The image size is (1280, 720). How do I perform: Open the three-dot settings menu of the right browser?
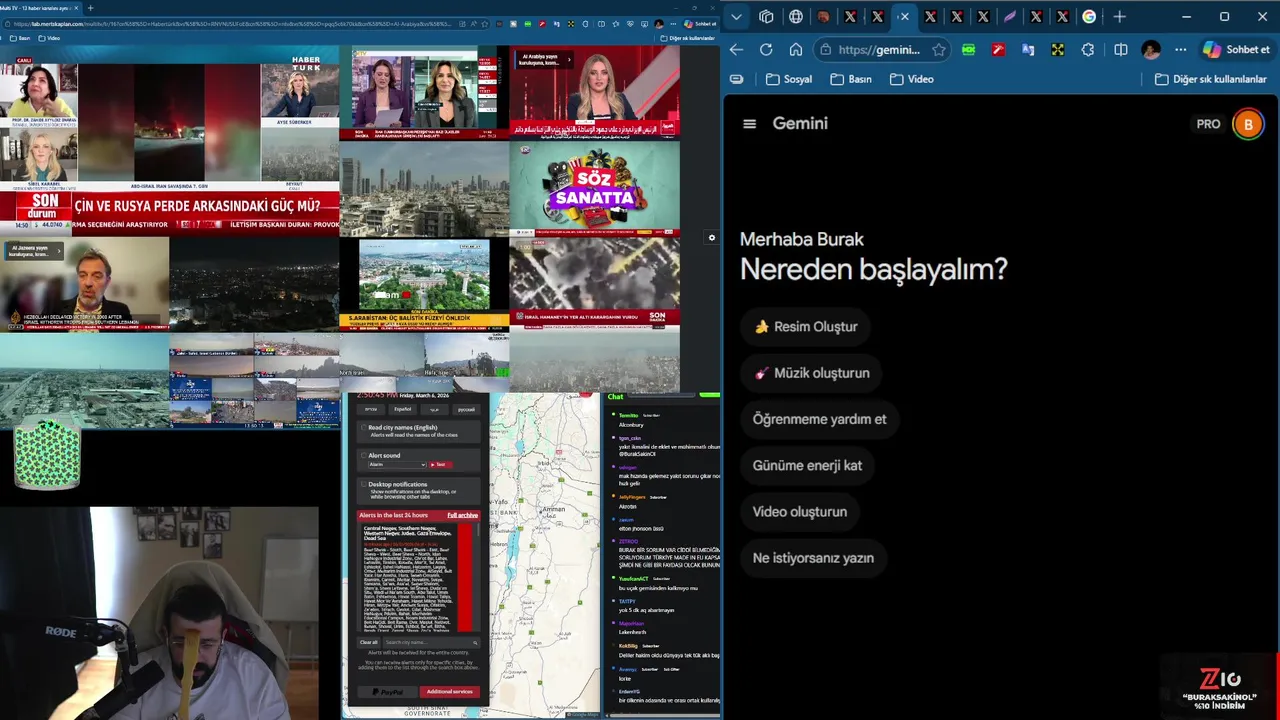click(x=1181, y=49)
